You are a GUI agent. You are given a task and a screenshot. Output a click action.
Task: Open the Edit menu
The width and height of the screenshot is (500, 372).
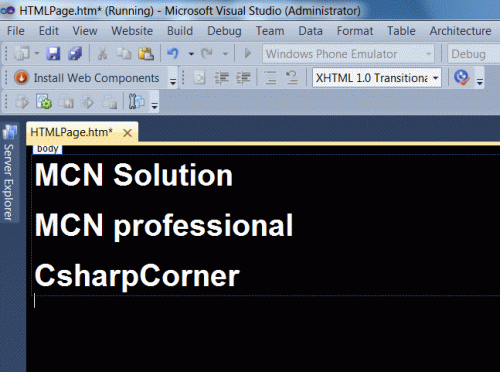click(49, 31)
